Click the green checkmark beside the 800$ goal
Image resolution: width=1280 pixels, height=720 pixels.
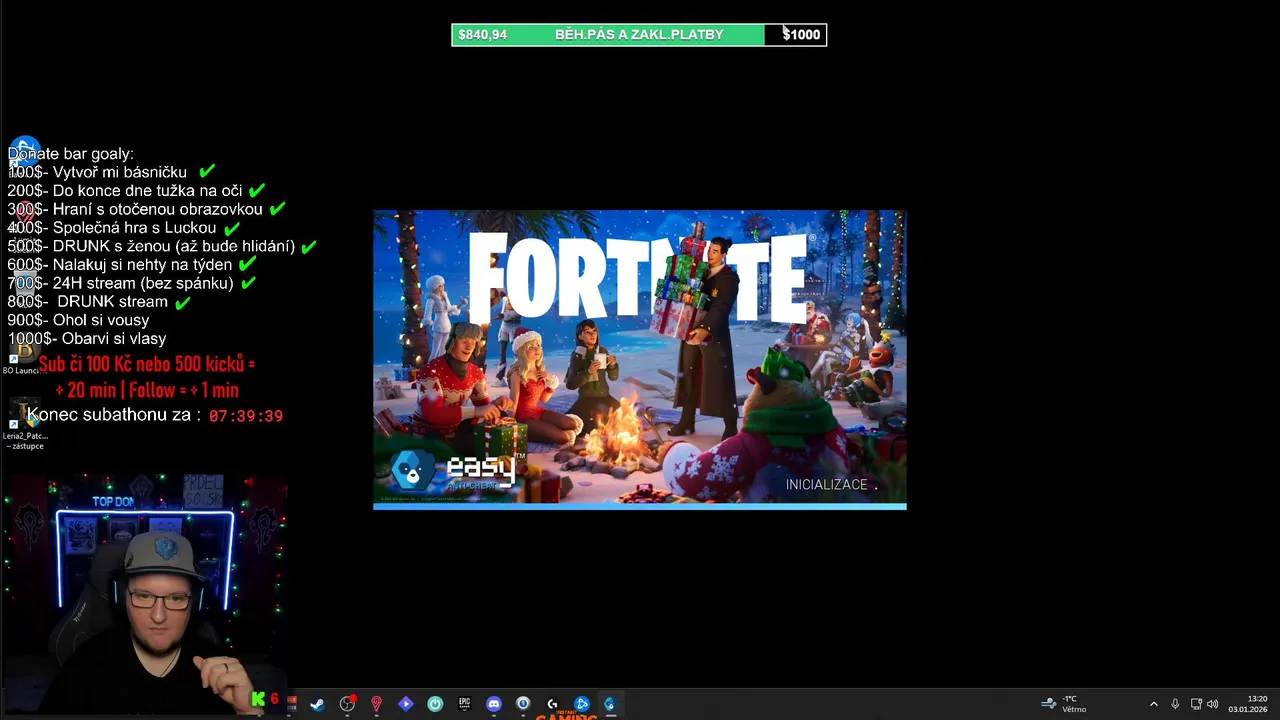point(183,302)
